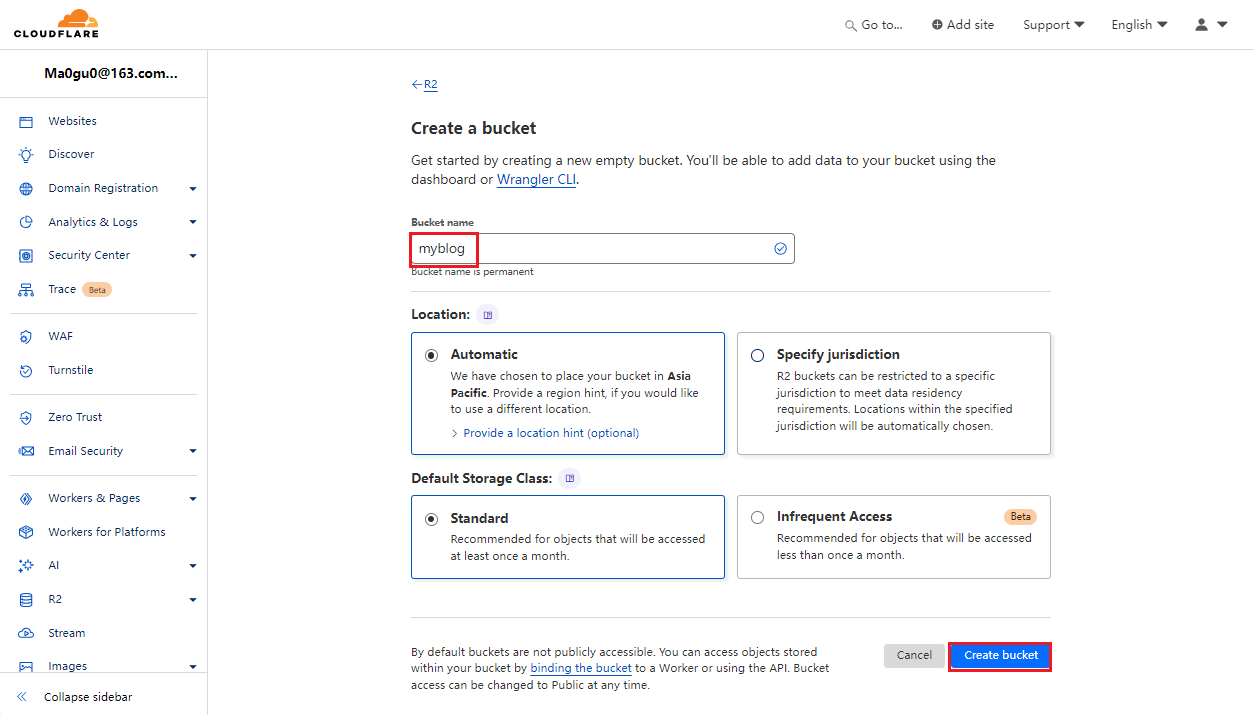1254x715 pixels.
Task: Click Collapse sidebar text
Action: pyautogui.click(x=88, y=697)
